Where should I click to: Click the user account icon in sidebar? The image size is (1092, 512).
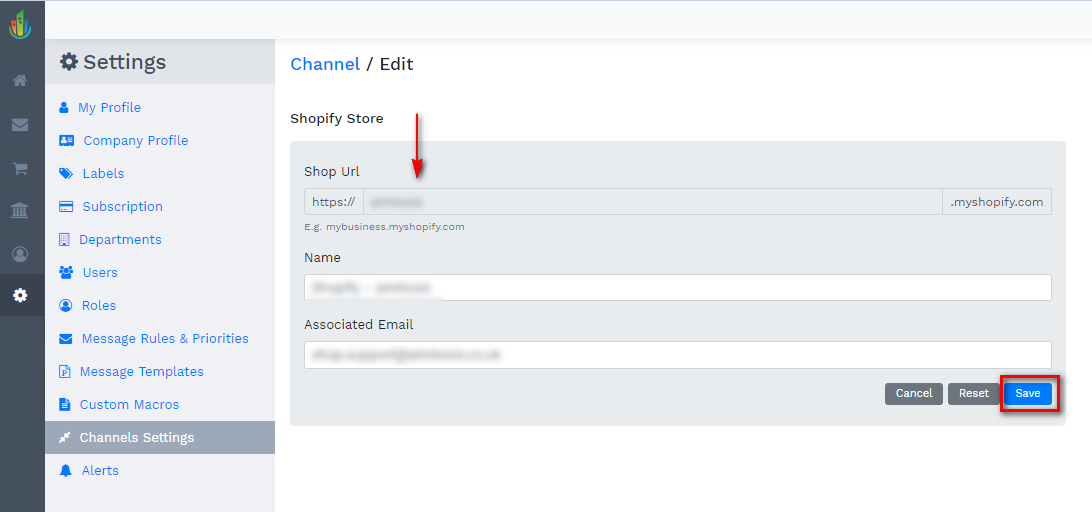click(x=20, y=254)
